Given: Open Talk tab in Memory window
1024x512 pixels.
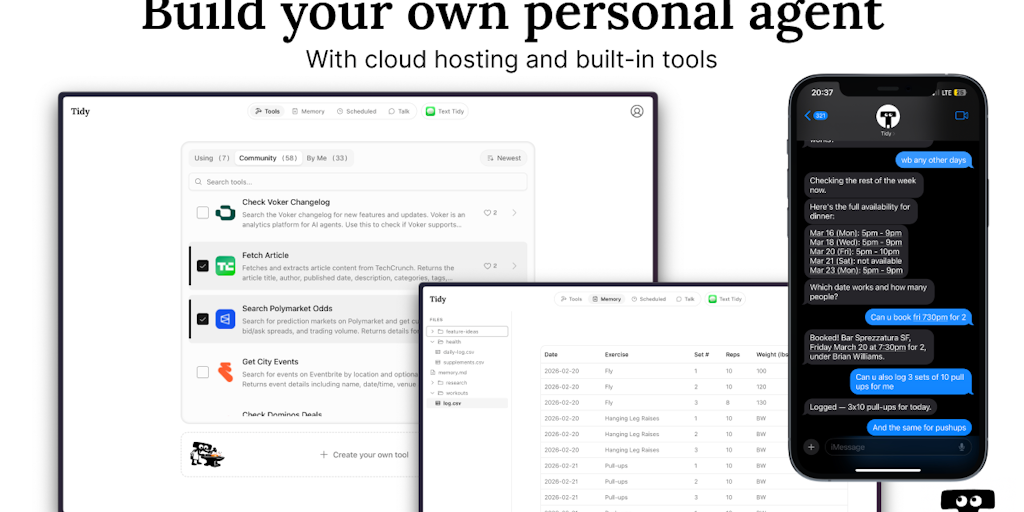Looking at the screenshot, I should pos(686,299).
